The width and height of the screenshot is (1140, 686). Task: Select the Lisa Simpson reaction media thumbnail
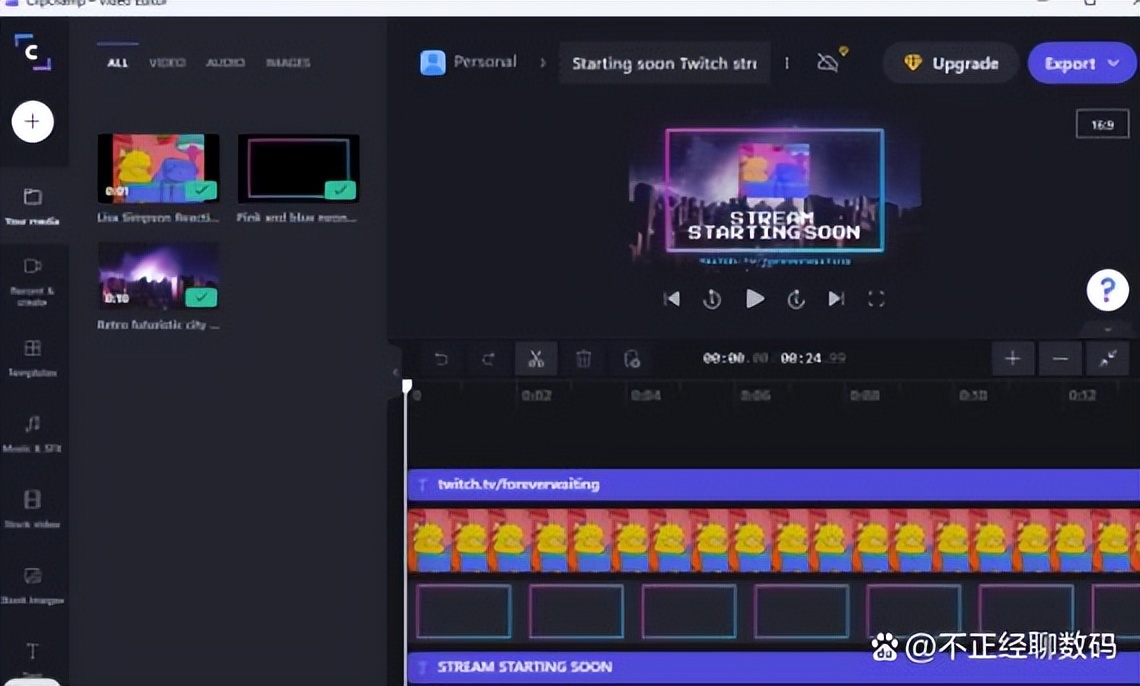(x=158, y=169)
